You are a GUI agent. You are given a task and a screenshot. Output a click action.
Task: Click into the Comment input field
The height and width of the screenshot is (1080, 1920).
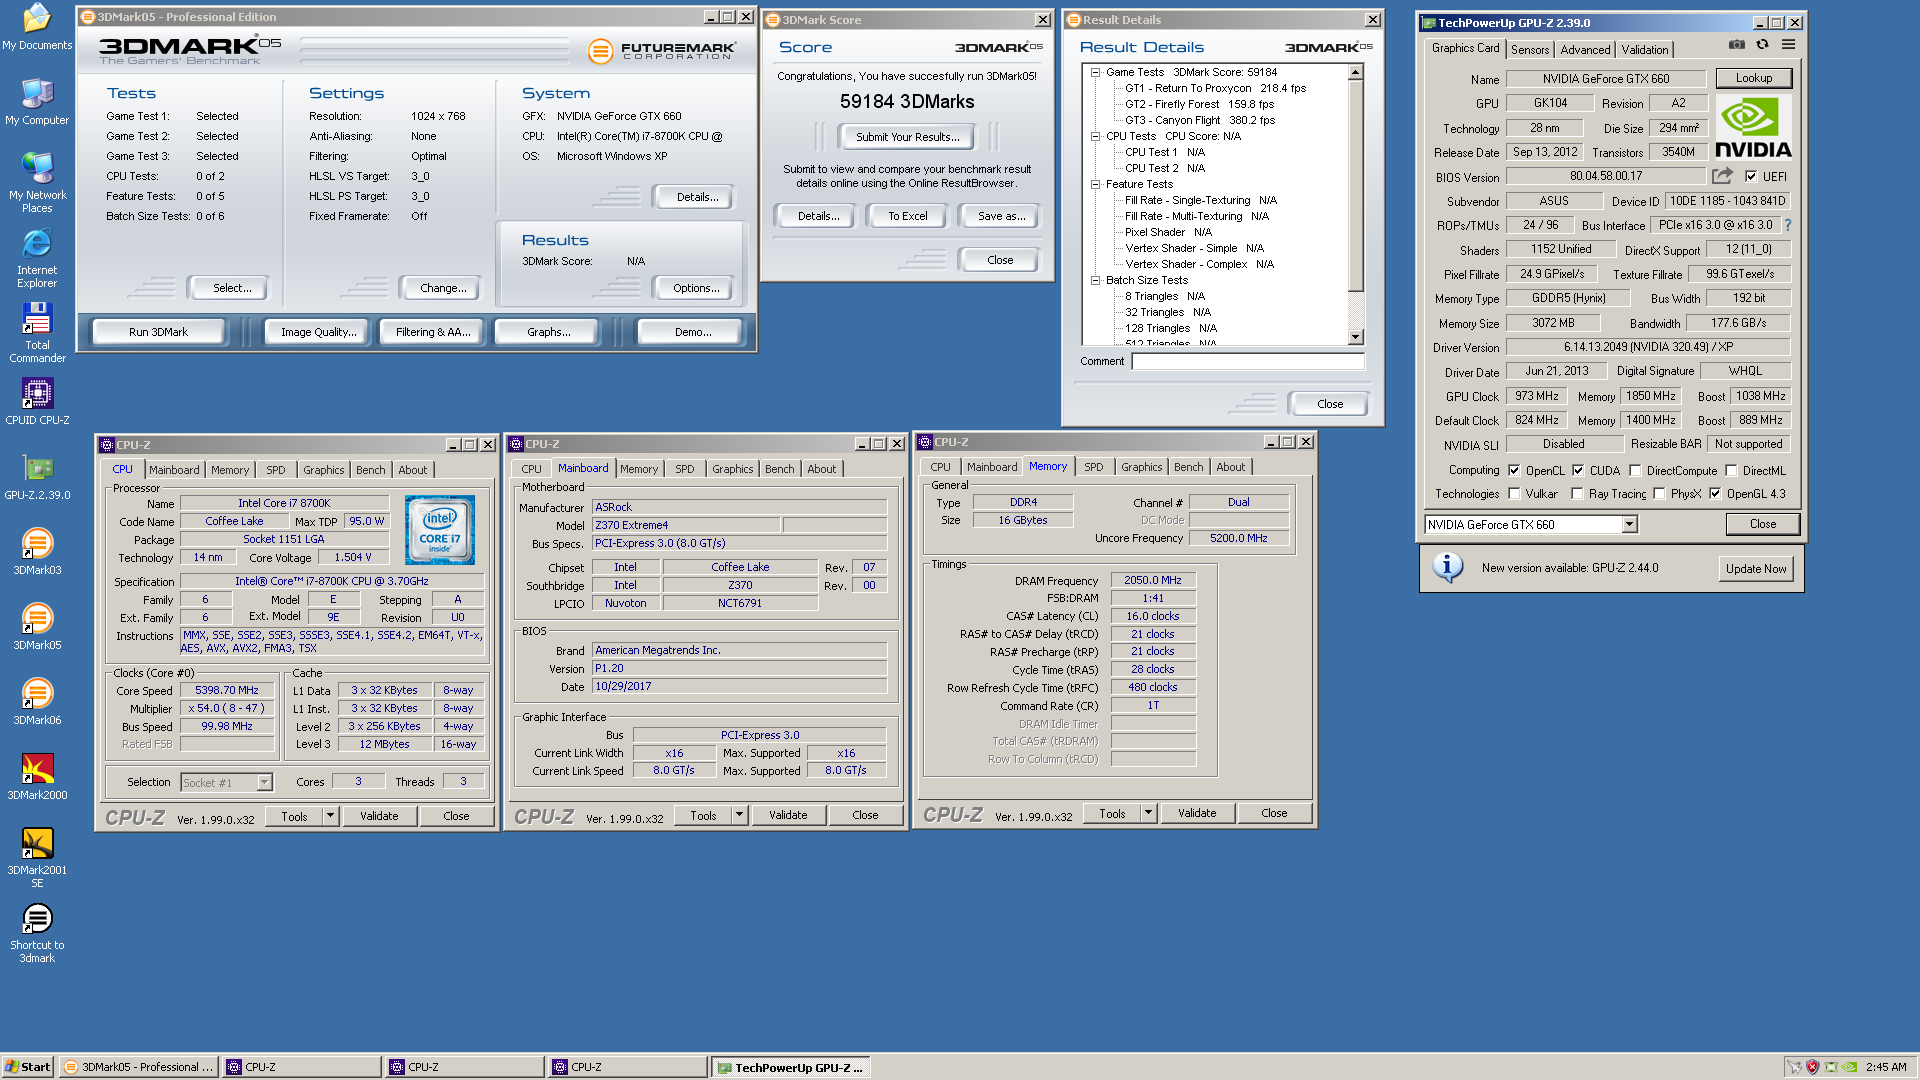click(x=1247, y=361)
